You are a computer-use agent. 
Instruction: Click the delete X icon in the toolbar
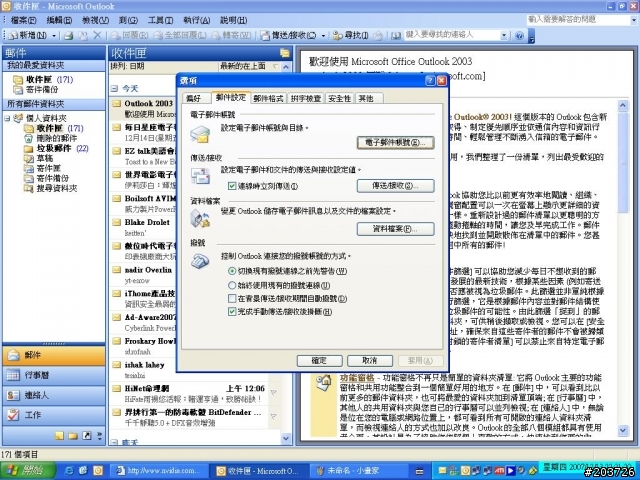point(97,36)
